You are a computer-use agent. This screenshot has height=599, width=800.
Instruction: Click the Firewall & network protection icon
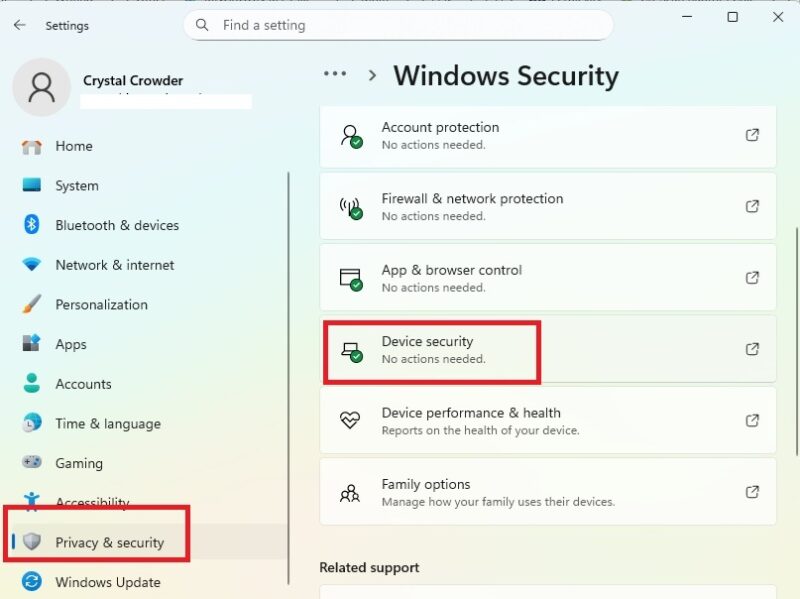[x=352, y=206]
